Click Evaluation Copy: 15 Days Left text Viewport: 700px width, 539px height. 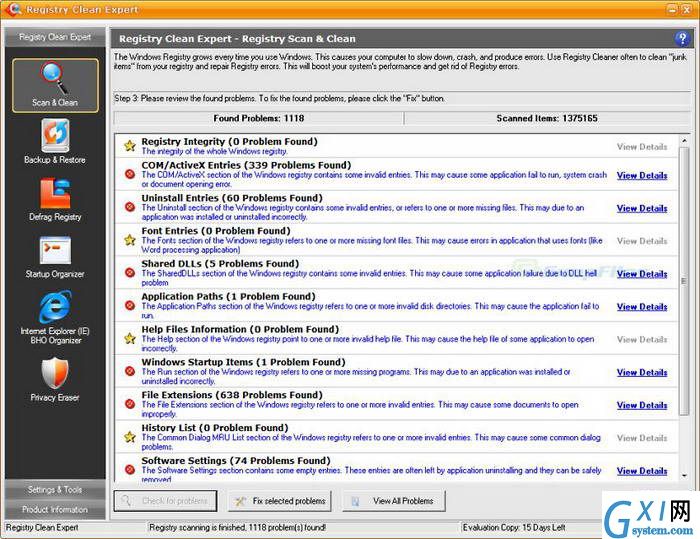point(514,527)
